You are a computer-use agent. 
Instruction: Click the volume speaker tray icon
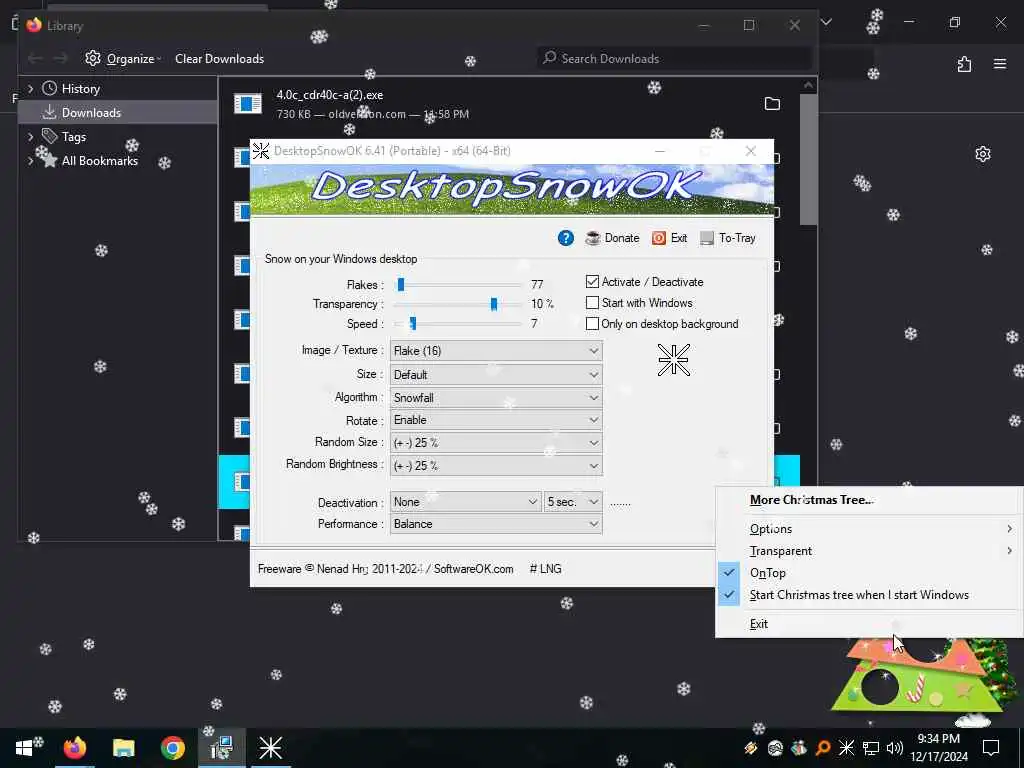coord(895,748)
